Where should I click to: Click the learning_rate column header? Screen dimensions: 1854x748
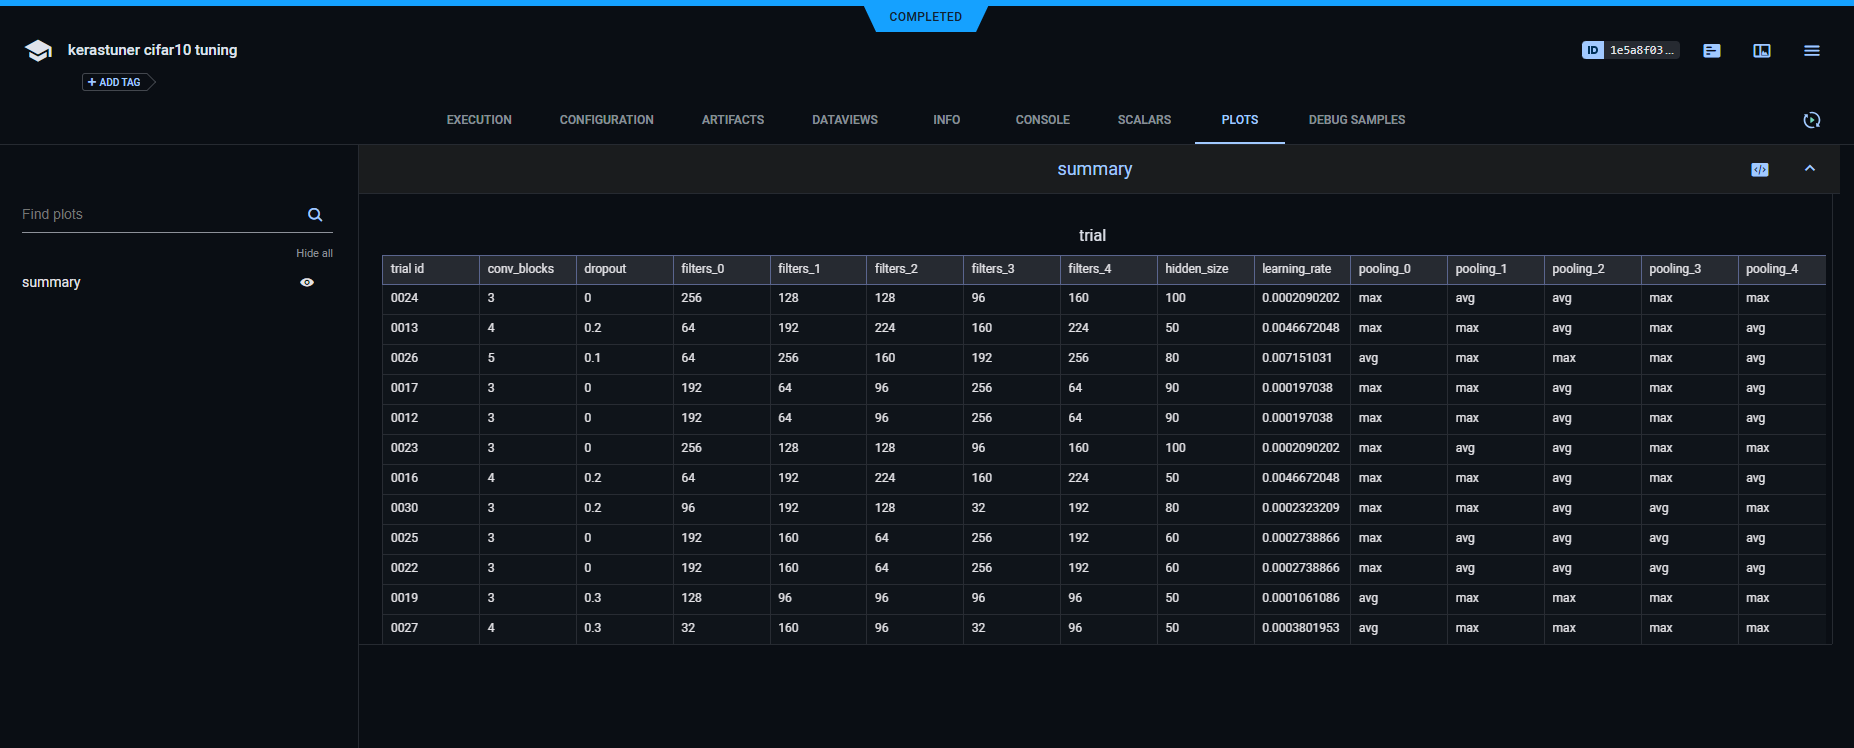click(1296, 269)
